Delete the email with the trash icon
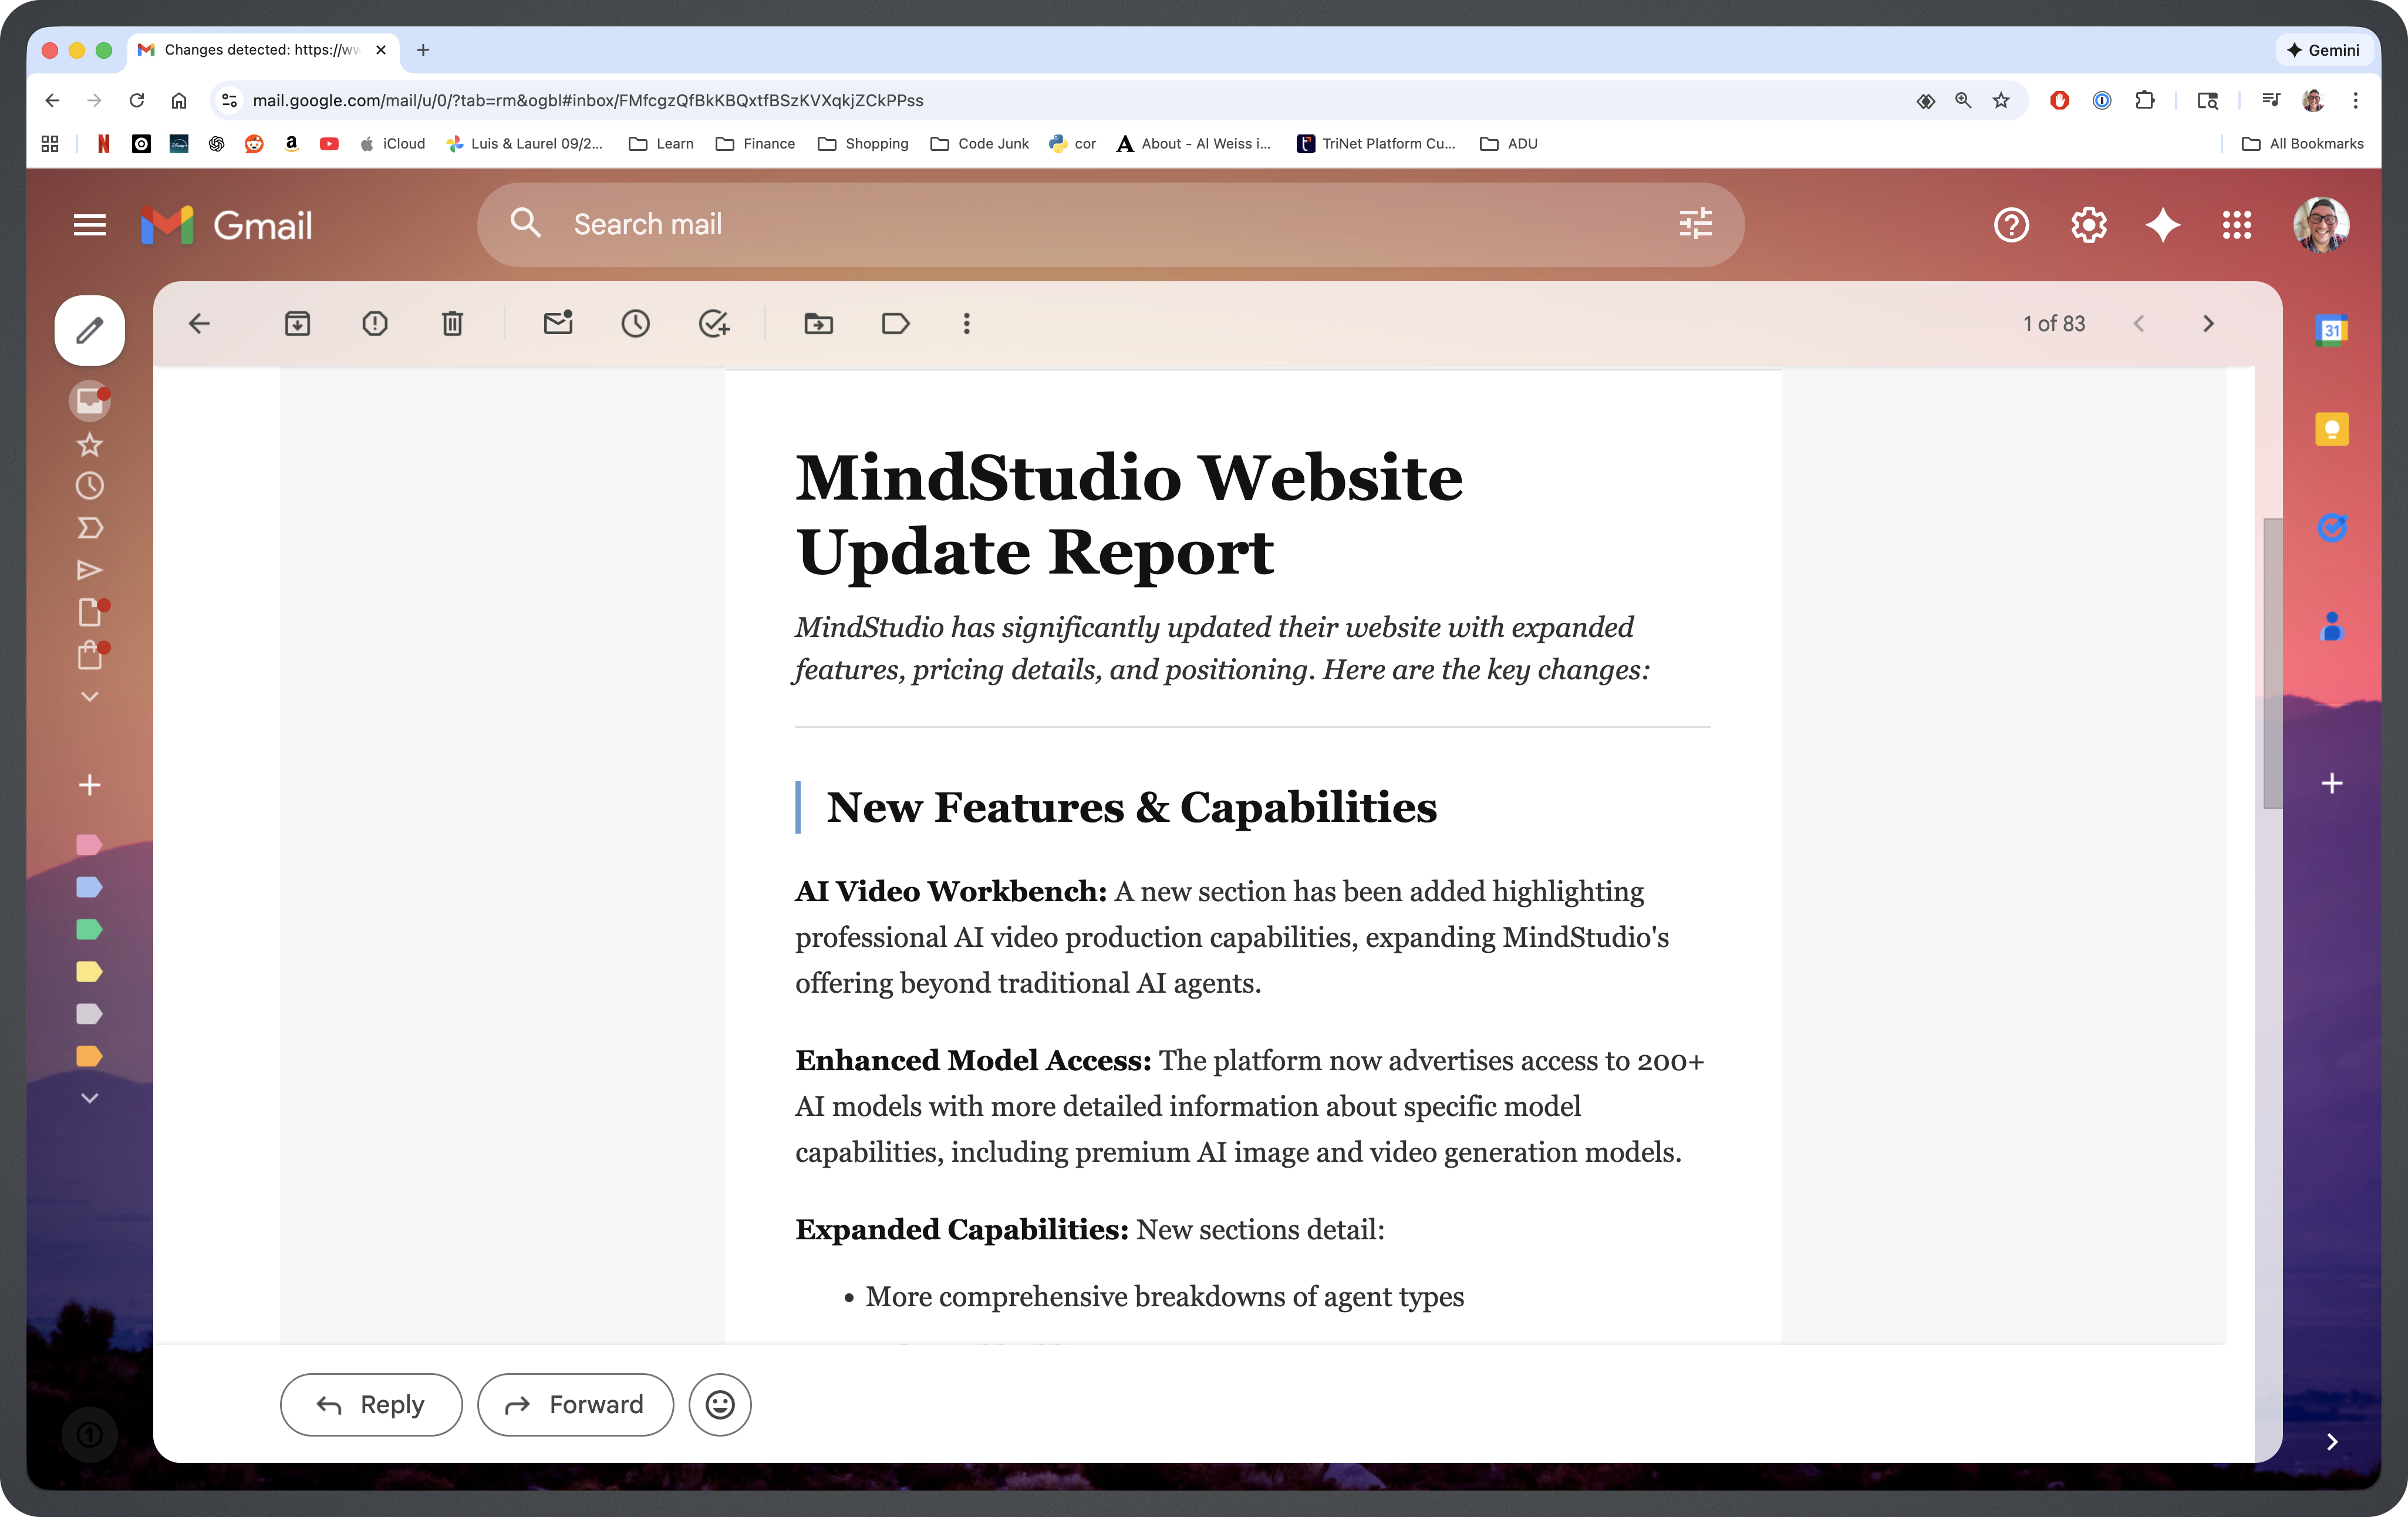 (x=452, y=323)
